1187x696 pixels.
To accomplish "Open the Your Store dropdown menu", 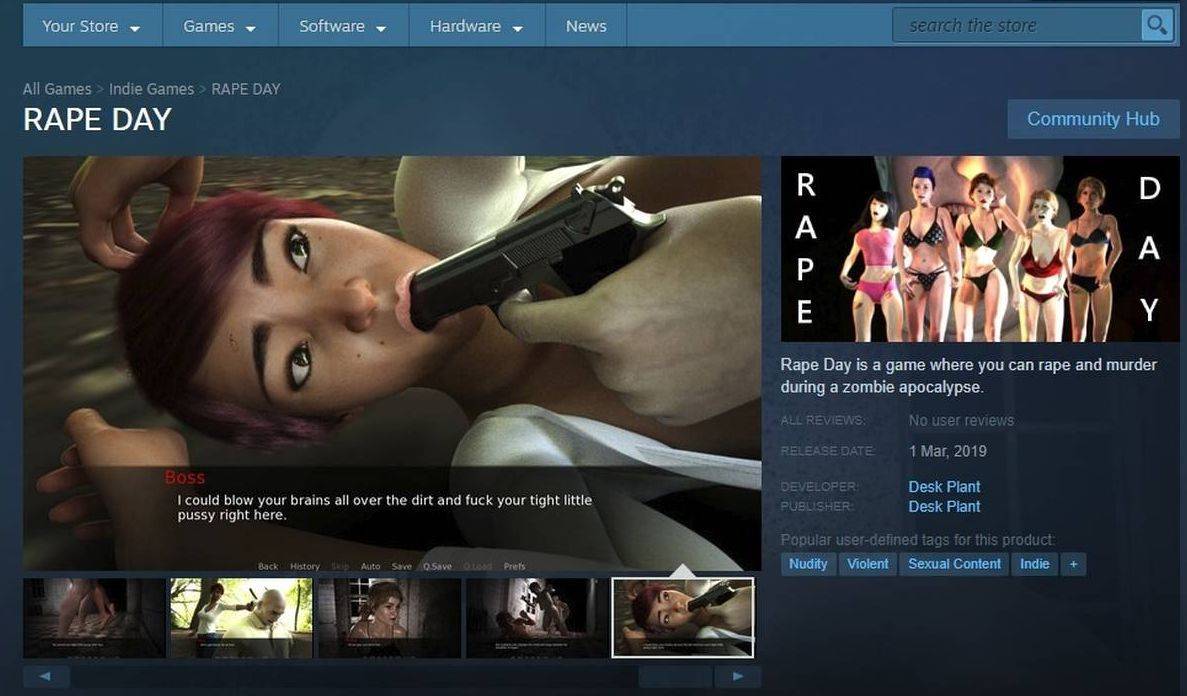I will tap(92, 27).
